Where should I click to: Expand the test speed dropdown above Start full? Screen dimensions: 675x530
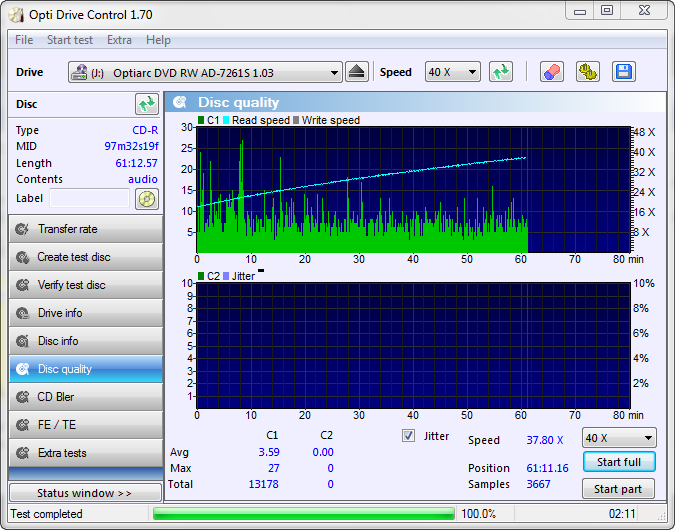pyautogui.click(x=619, y=438)
